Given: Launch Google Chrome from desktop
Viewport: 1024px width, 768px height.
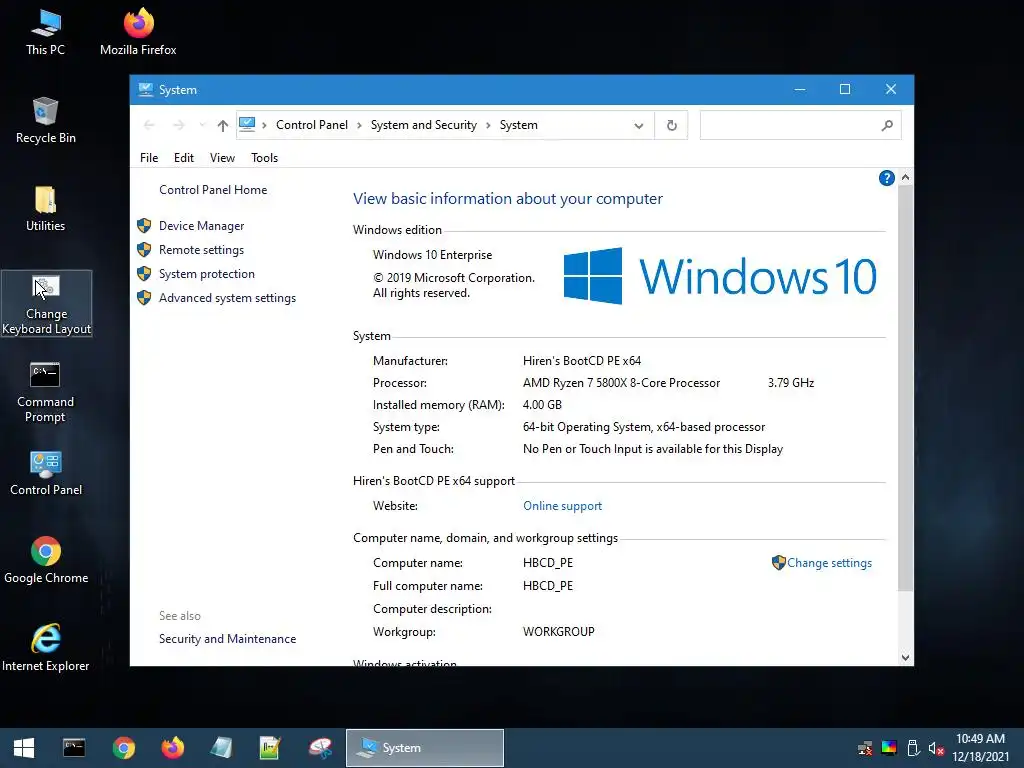Looking at the screenshot, I should (46, 561).
